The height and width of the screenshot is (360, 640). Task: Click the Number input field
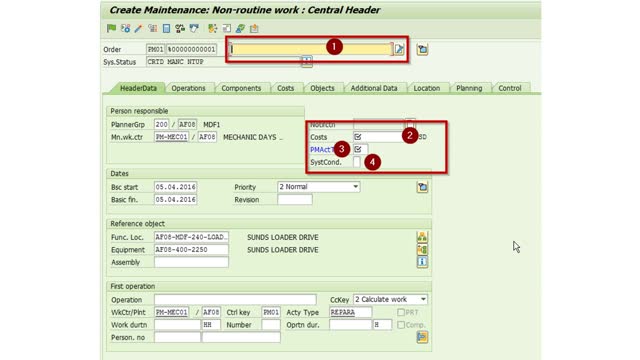(x=271, y=325)
